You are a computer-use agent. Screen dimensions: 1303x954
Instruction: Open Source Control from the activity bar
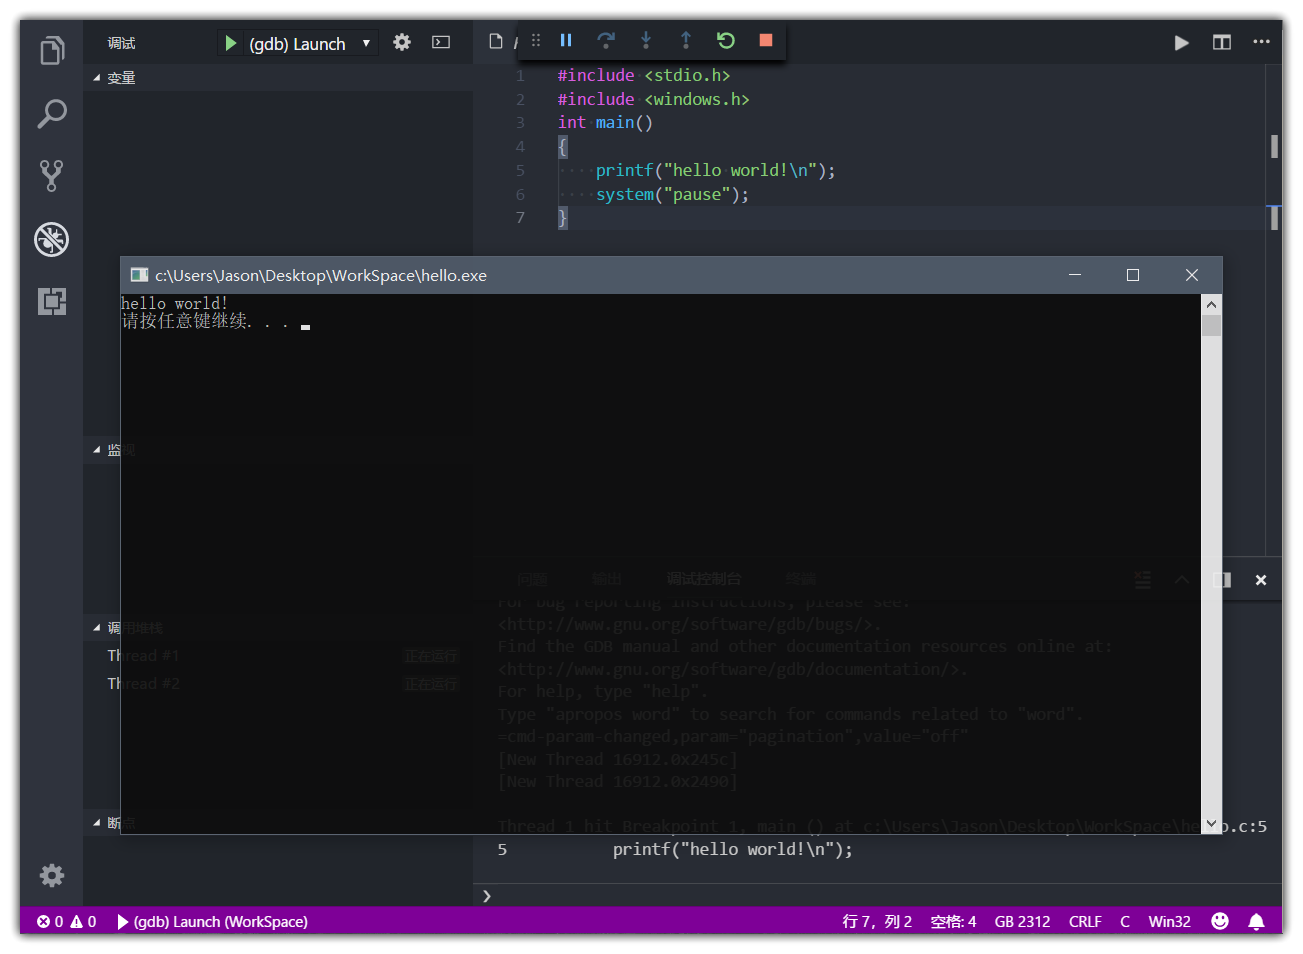click(x=51, y=176)
